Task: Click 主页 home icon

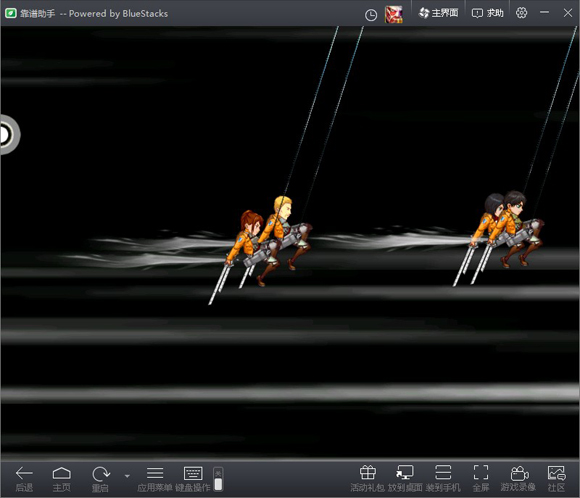Action: 61,479
